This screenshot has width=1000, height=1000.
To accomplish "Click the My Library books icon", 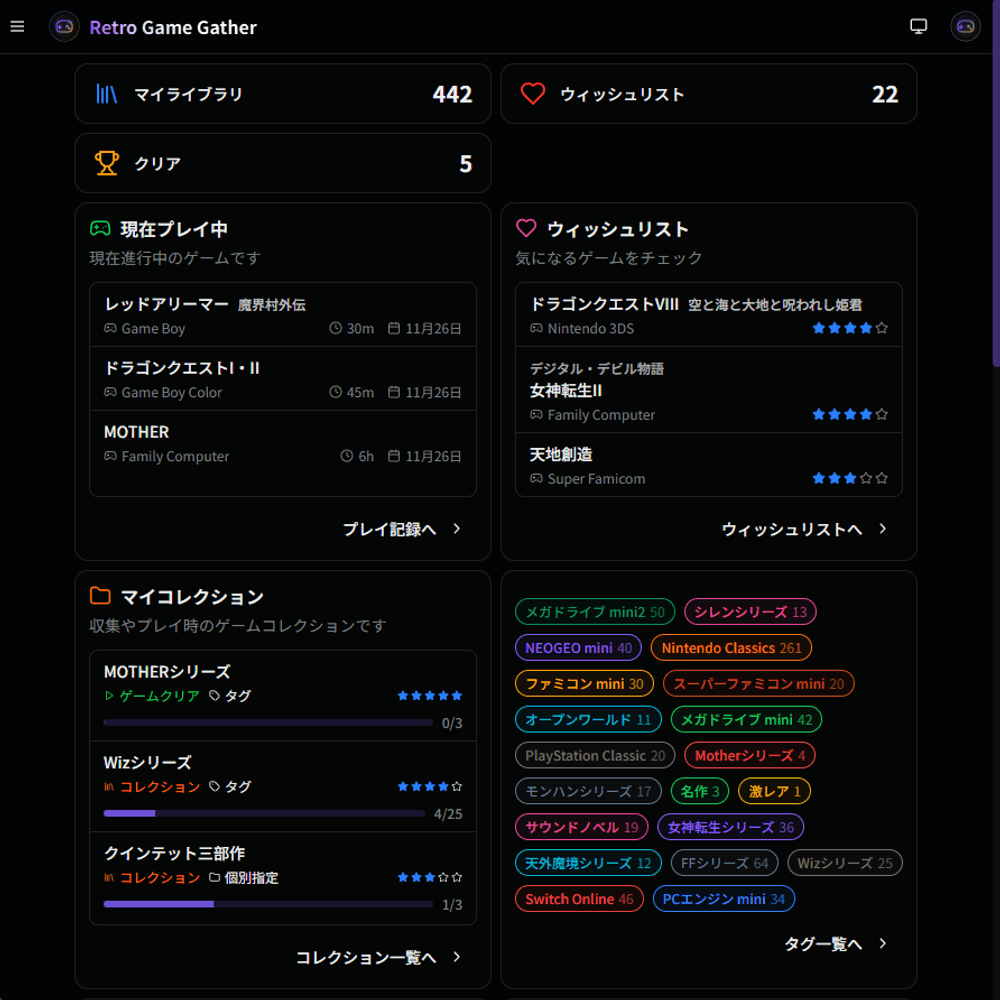I will click(x=107, y=94).
